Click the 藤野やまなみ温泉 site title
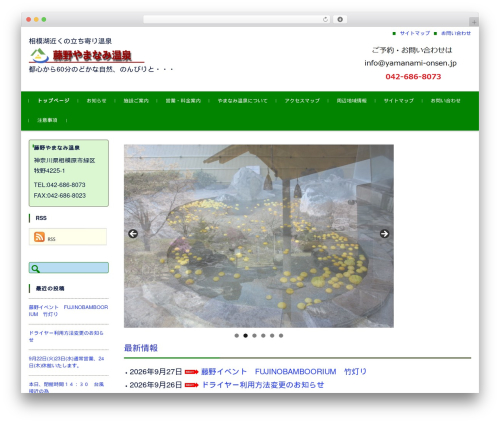Image resolution: width=500 pixels, height=423 pixels. [x=92, y=55]
